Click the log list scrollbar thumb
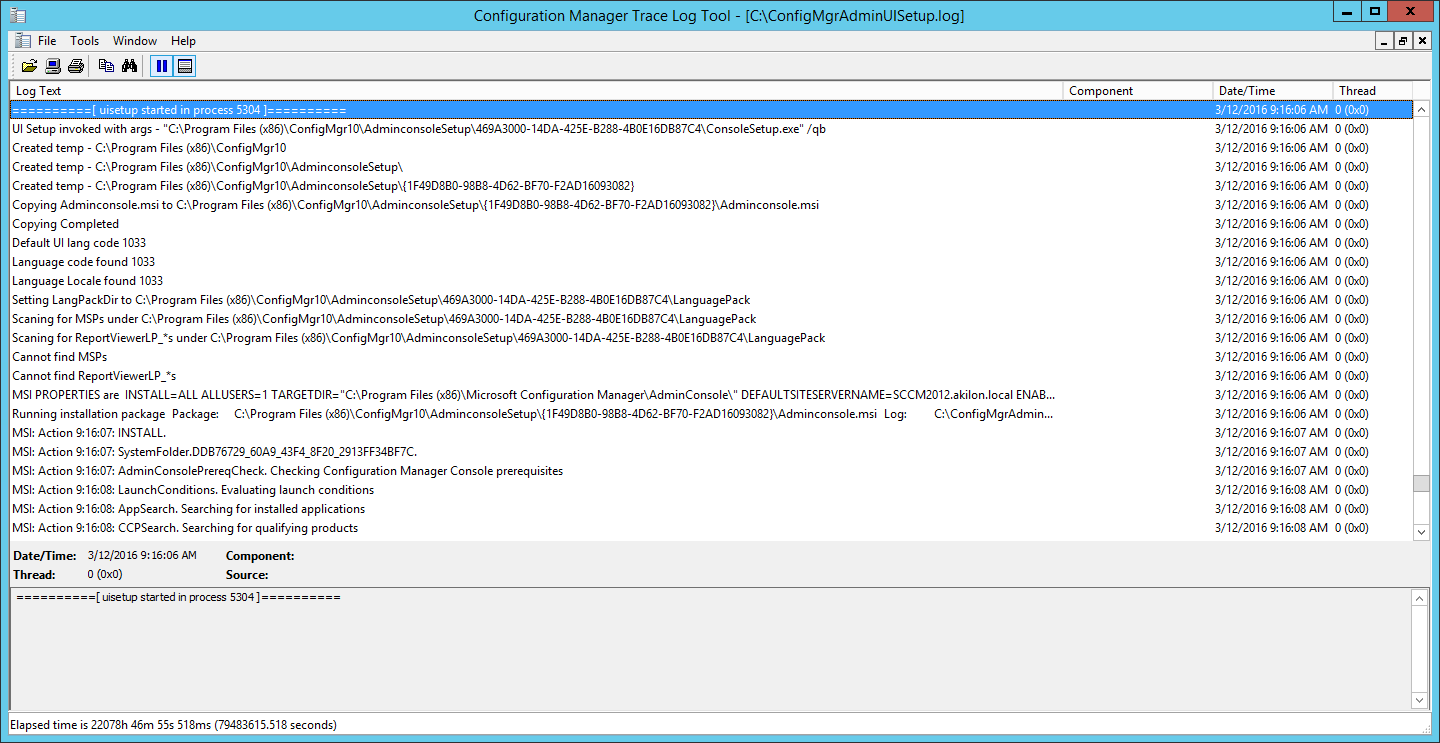Screen dimensions: 1440x743 point(1421,484)
